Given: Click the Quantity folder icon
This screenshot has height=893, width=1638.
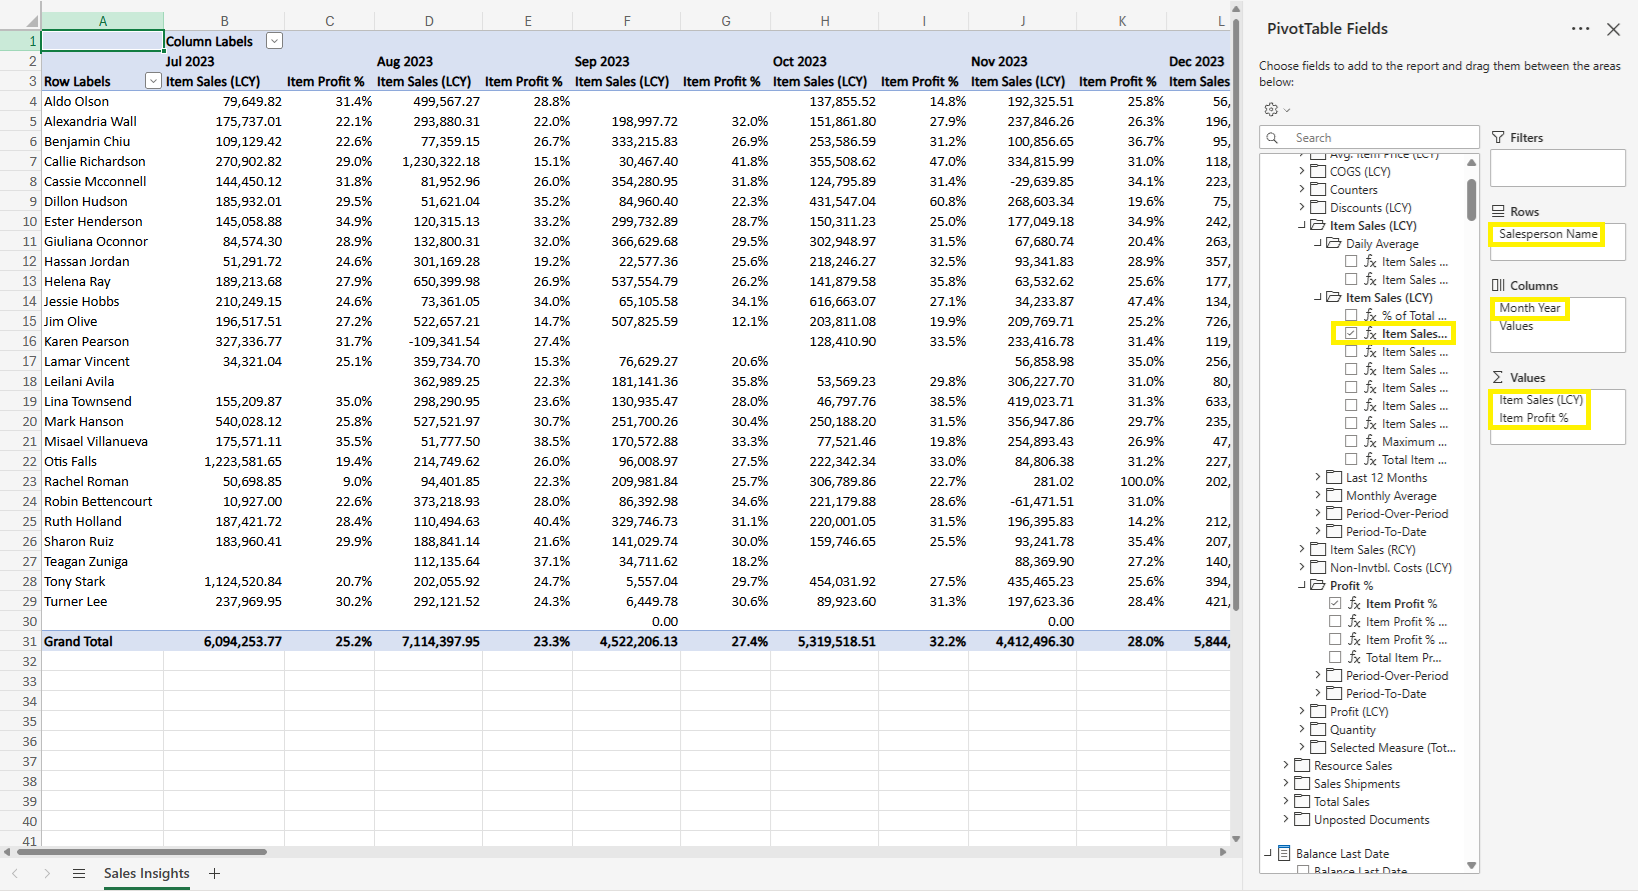Looking at the screenshot, I should click(x=1318, y=730).
